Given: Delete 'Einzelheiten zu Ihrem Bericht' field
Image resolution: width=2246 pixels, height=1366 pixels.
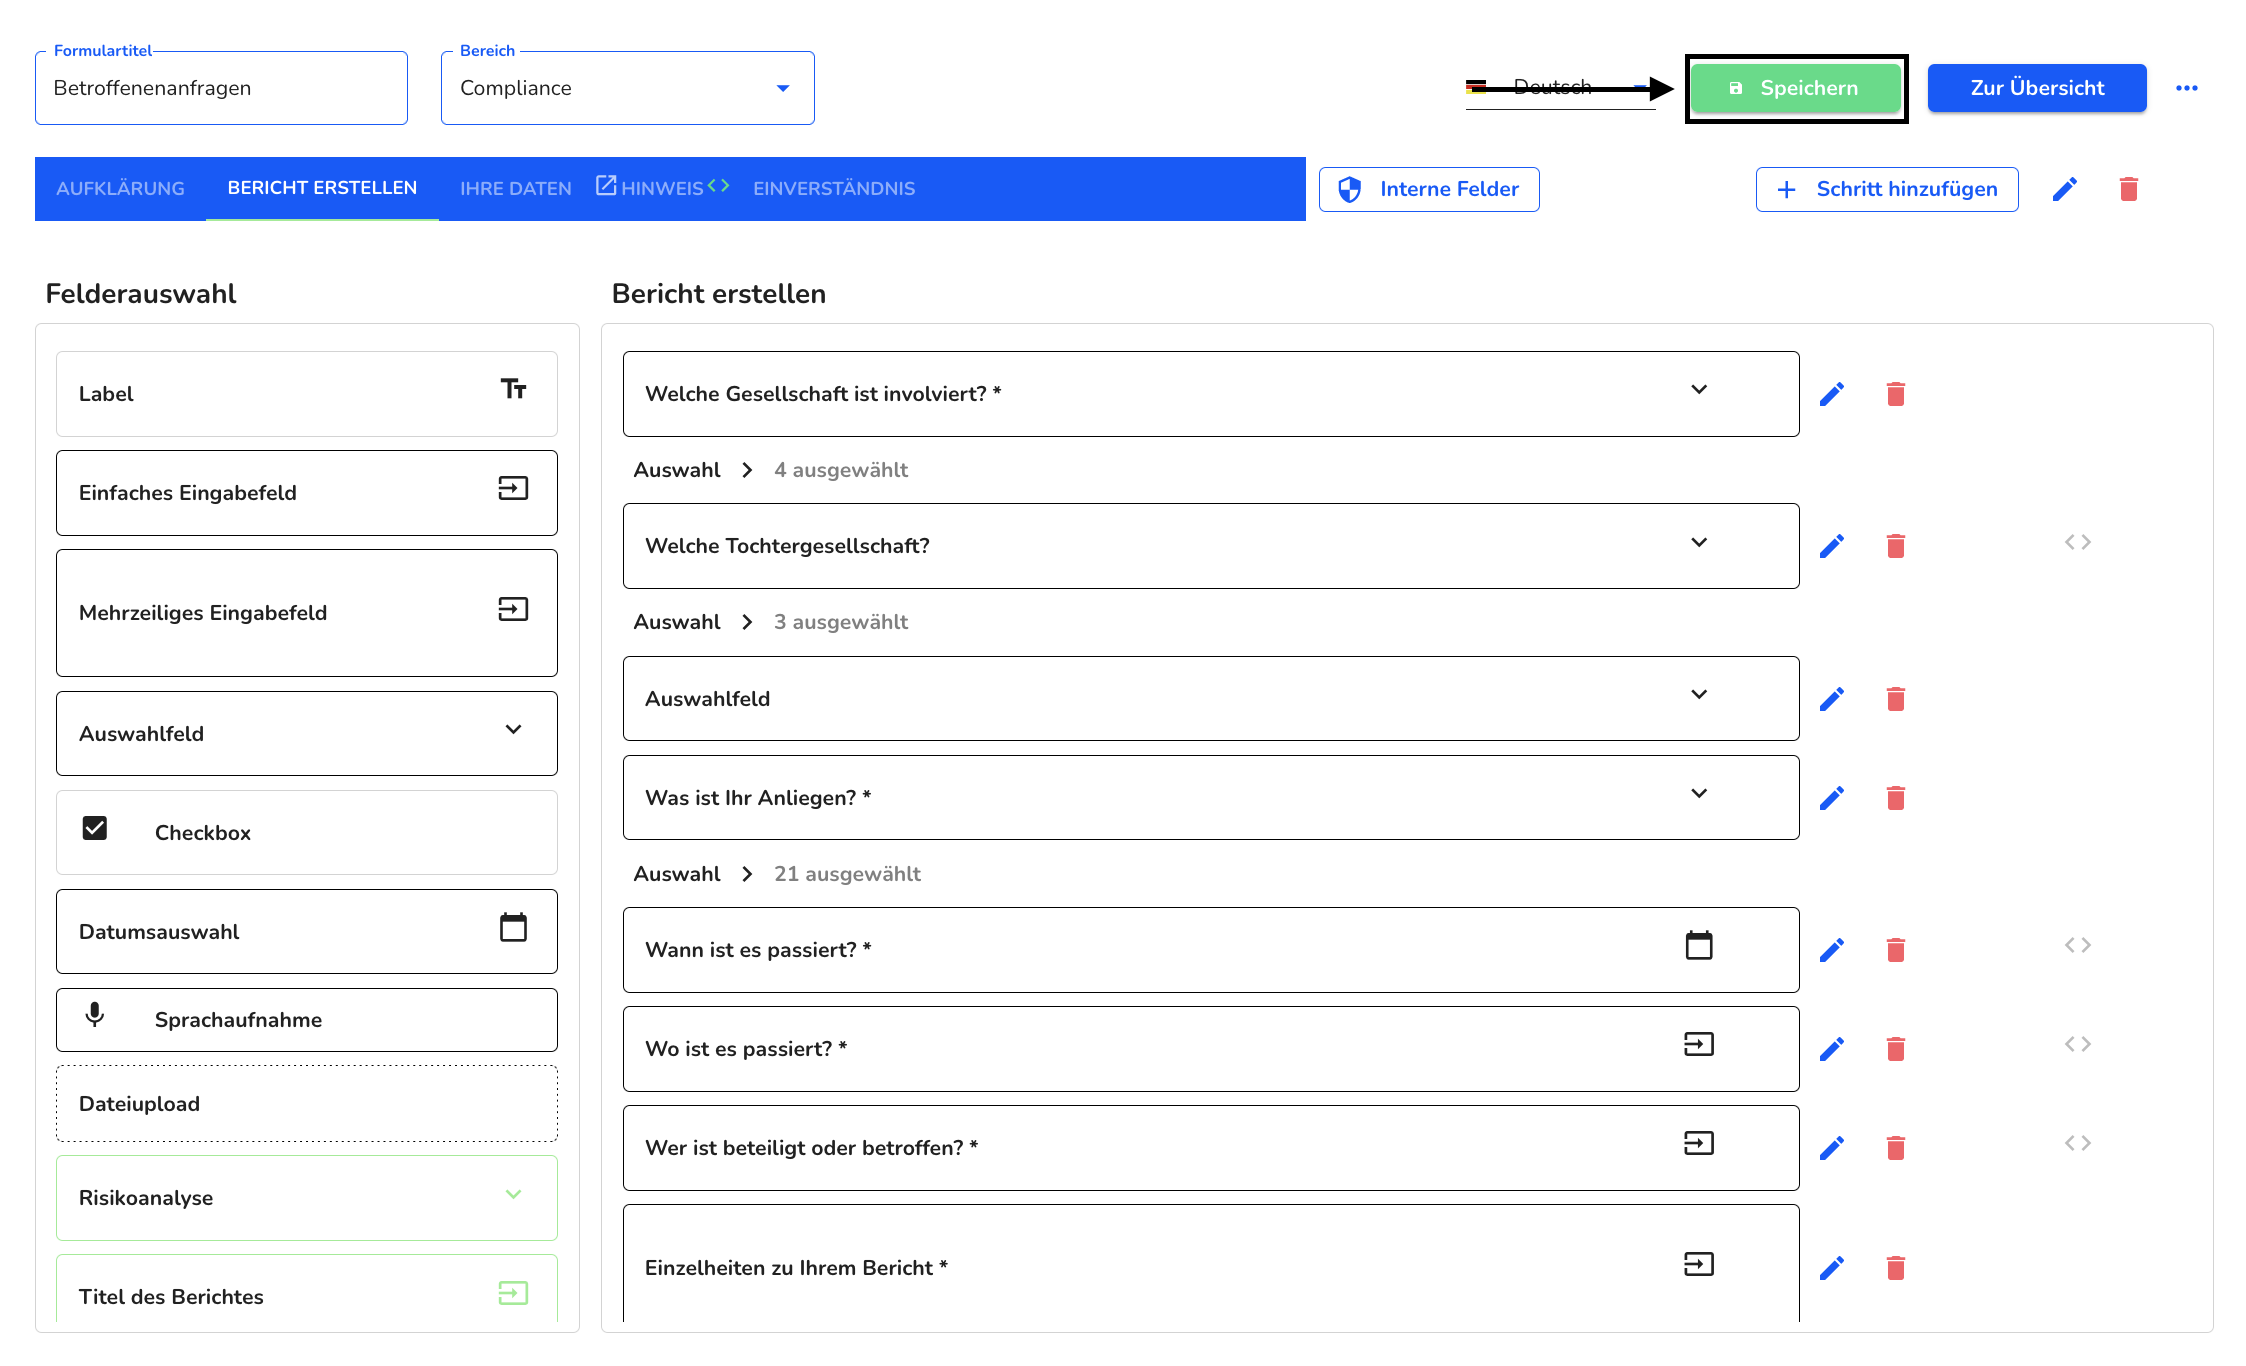Looking at the screenshot, I should (x=1895, y=1268).
